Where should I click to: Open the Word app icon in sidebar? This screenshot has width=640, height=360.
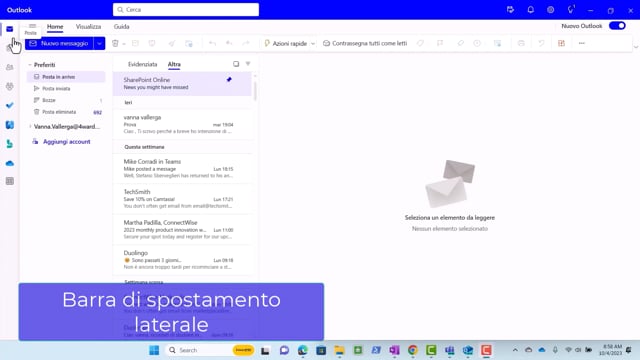(x=9, y=125)
